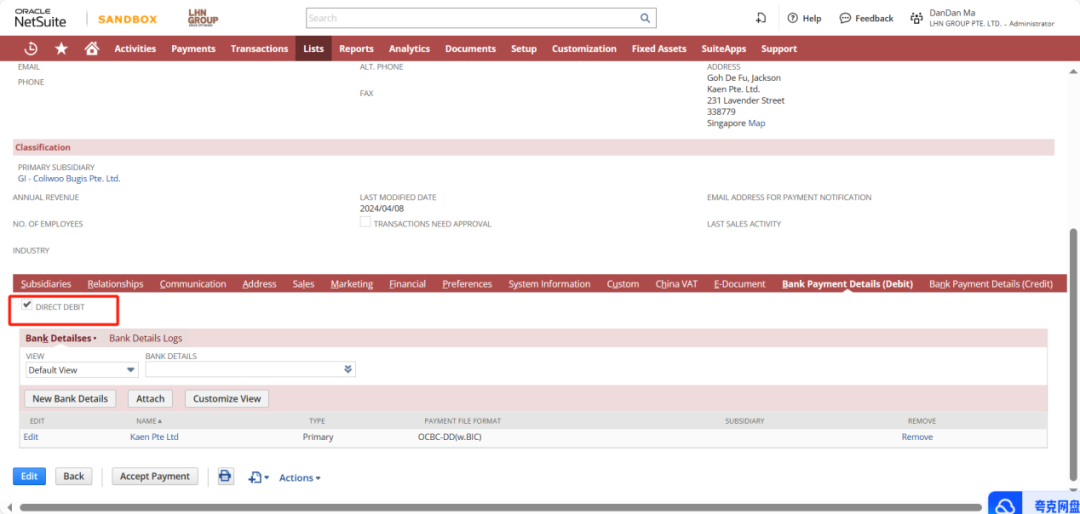The height and width of the screenshot is (514, 1080).
Task: Open the Transactions menu
Action: 260,49
